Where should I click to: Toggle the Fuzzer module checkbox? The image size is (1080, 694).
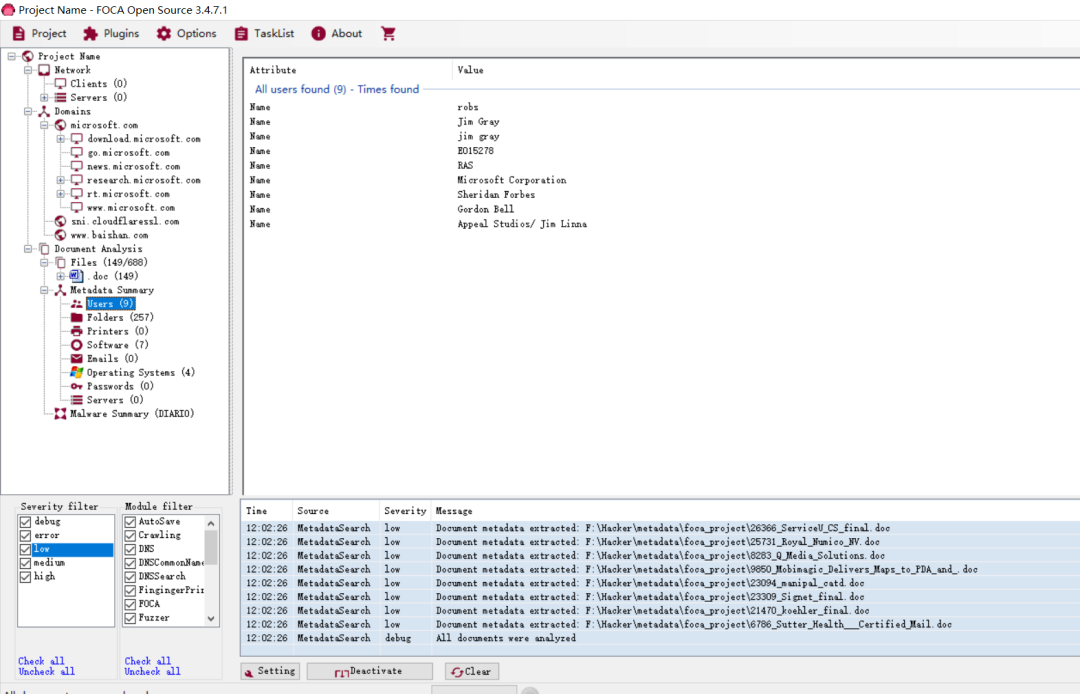tap(130, 618)
